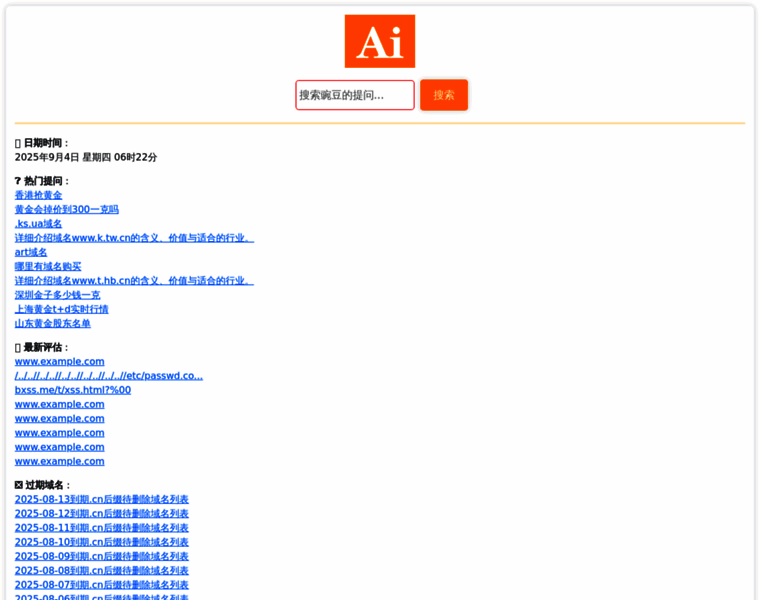760x600 pixels.
Task: Open the 山东黄金股东名单 link
Action: coord(52,323)
